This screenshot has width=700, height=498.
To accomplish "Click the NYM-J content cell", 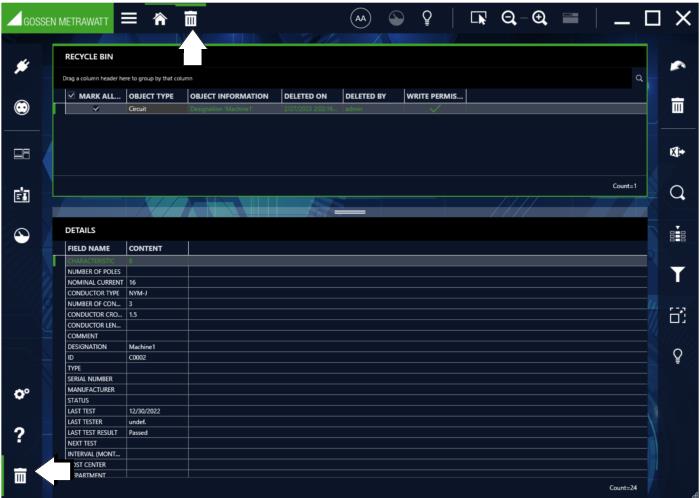I will coord(158,293).
